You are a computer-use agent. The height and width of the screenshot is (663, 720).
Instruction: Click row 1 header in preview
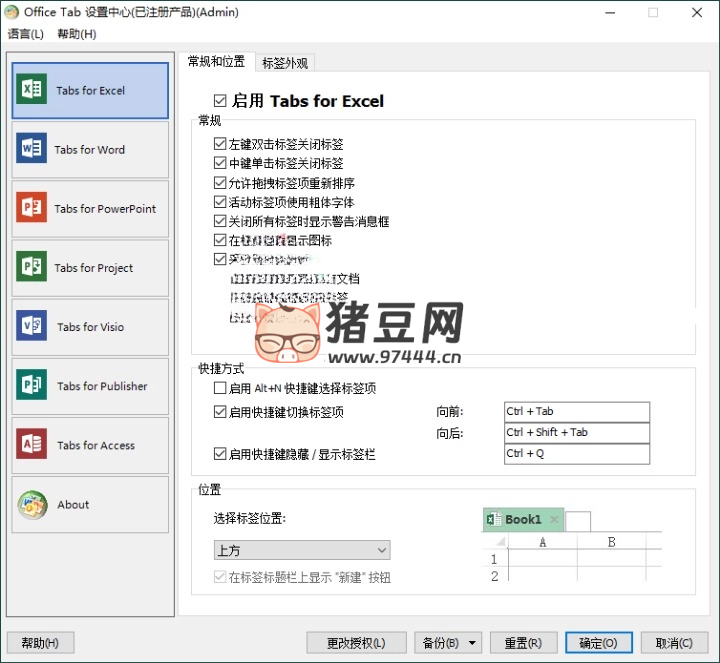495,559
